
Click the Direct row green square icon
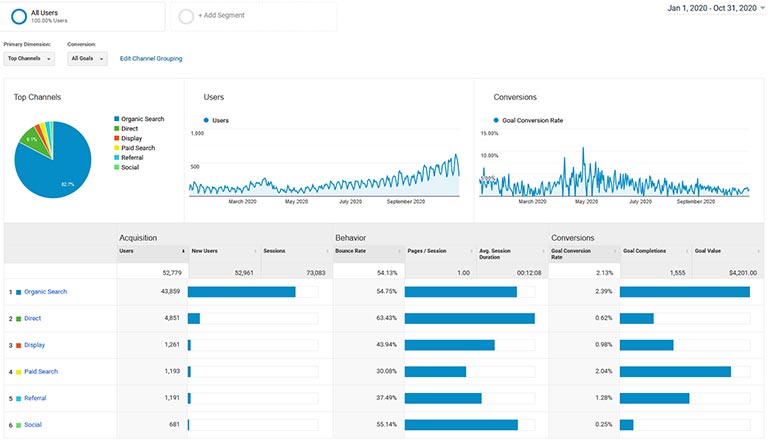[x=19, y=319]
